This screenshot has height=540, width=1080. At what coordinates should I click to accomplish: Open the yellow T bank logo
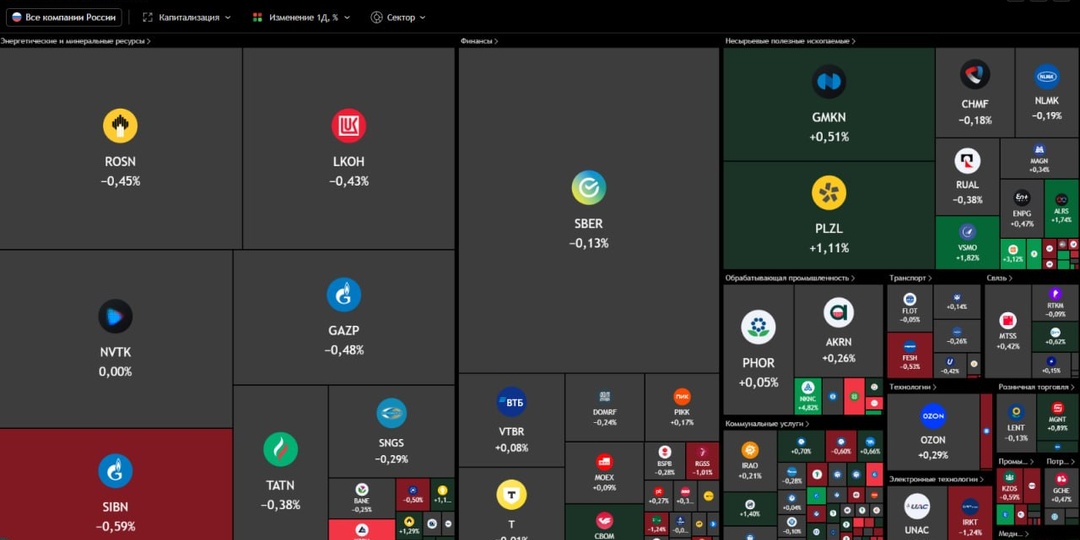point(512,495)
